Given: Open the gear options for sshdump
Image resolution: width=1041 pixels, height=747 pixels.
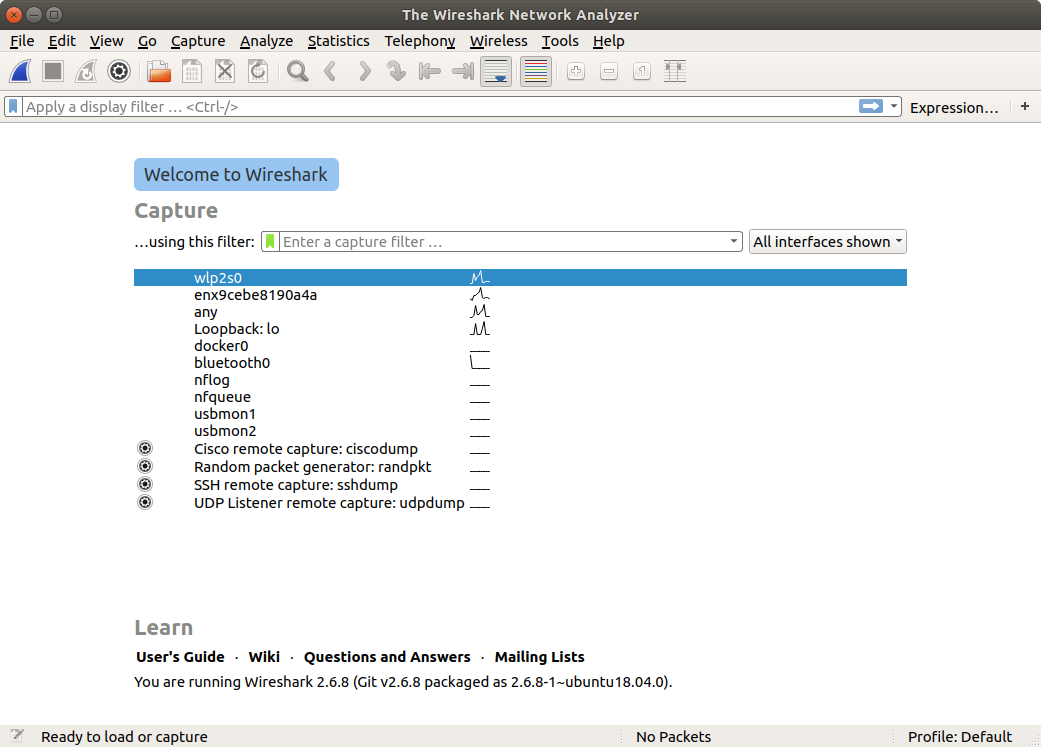Looking at the screenshot, I should 145,485.
